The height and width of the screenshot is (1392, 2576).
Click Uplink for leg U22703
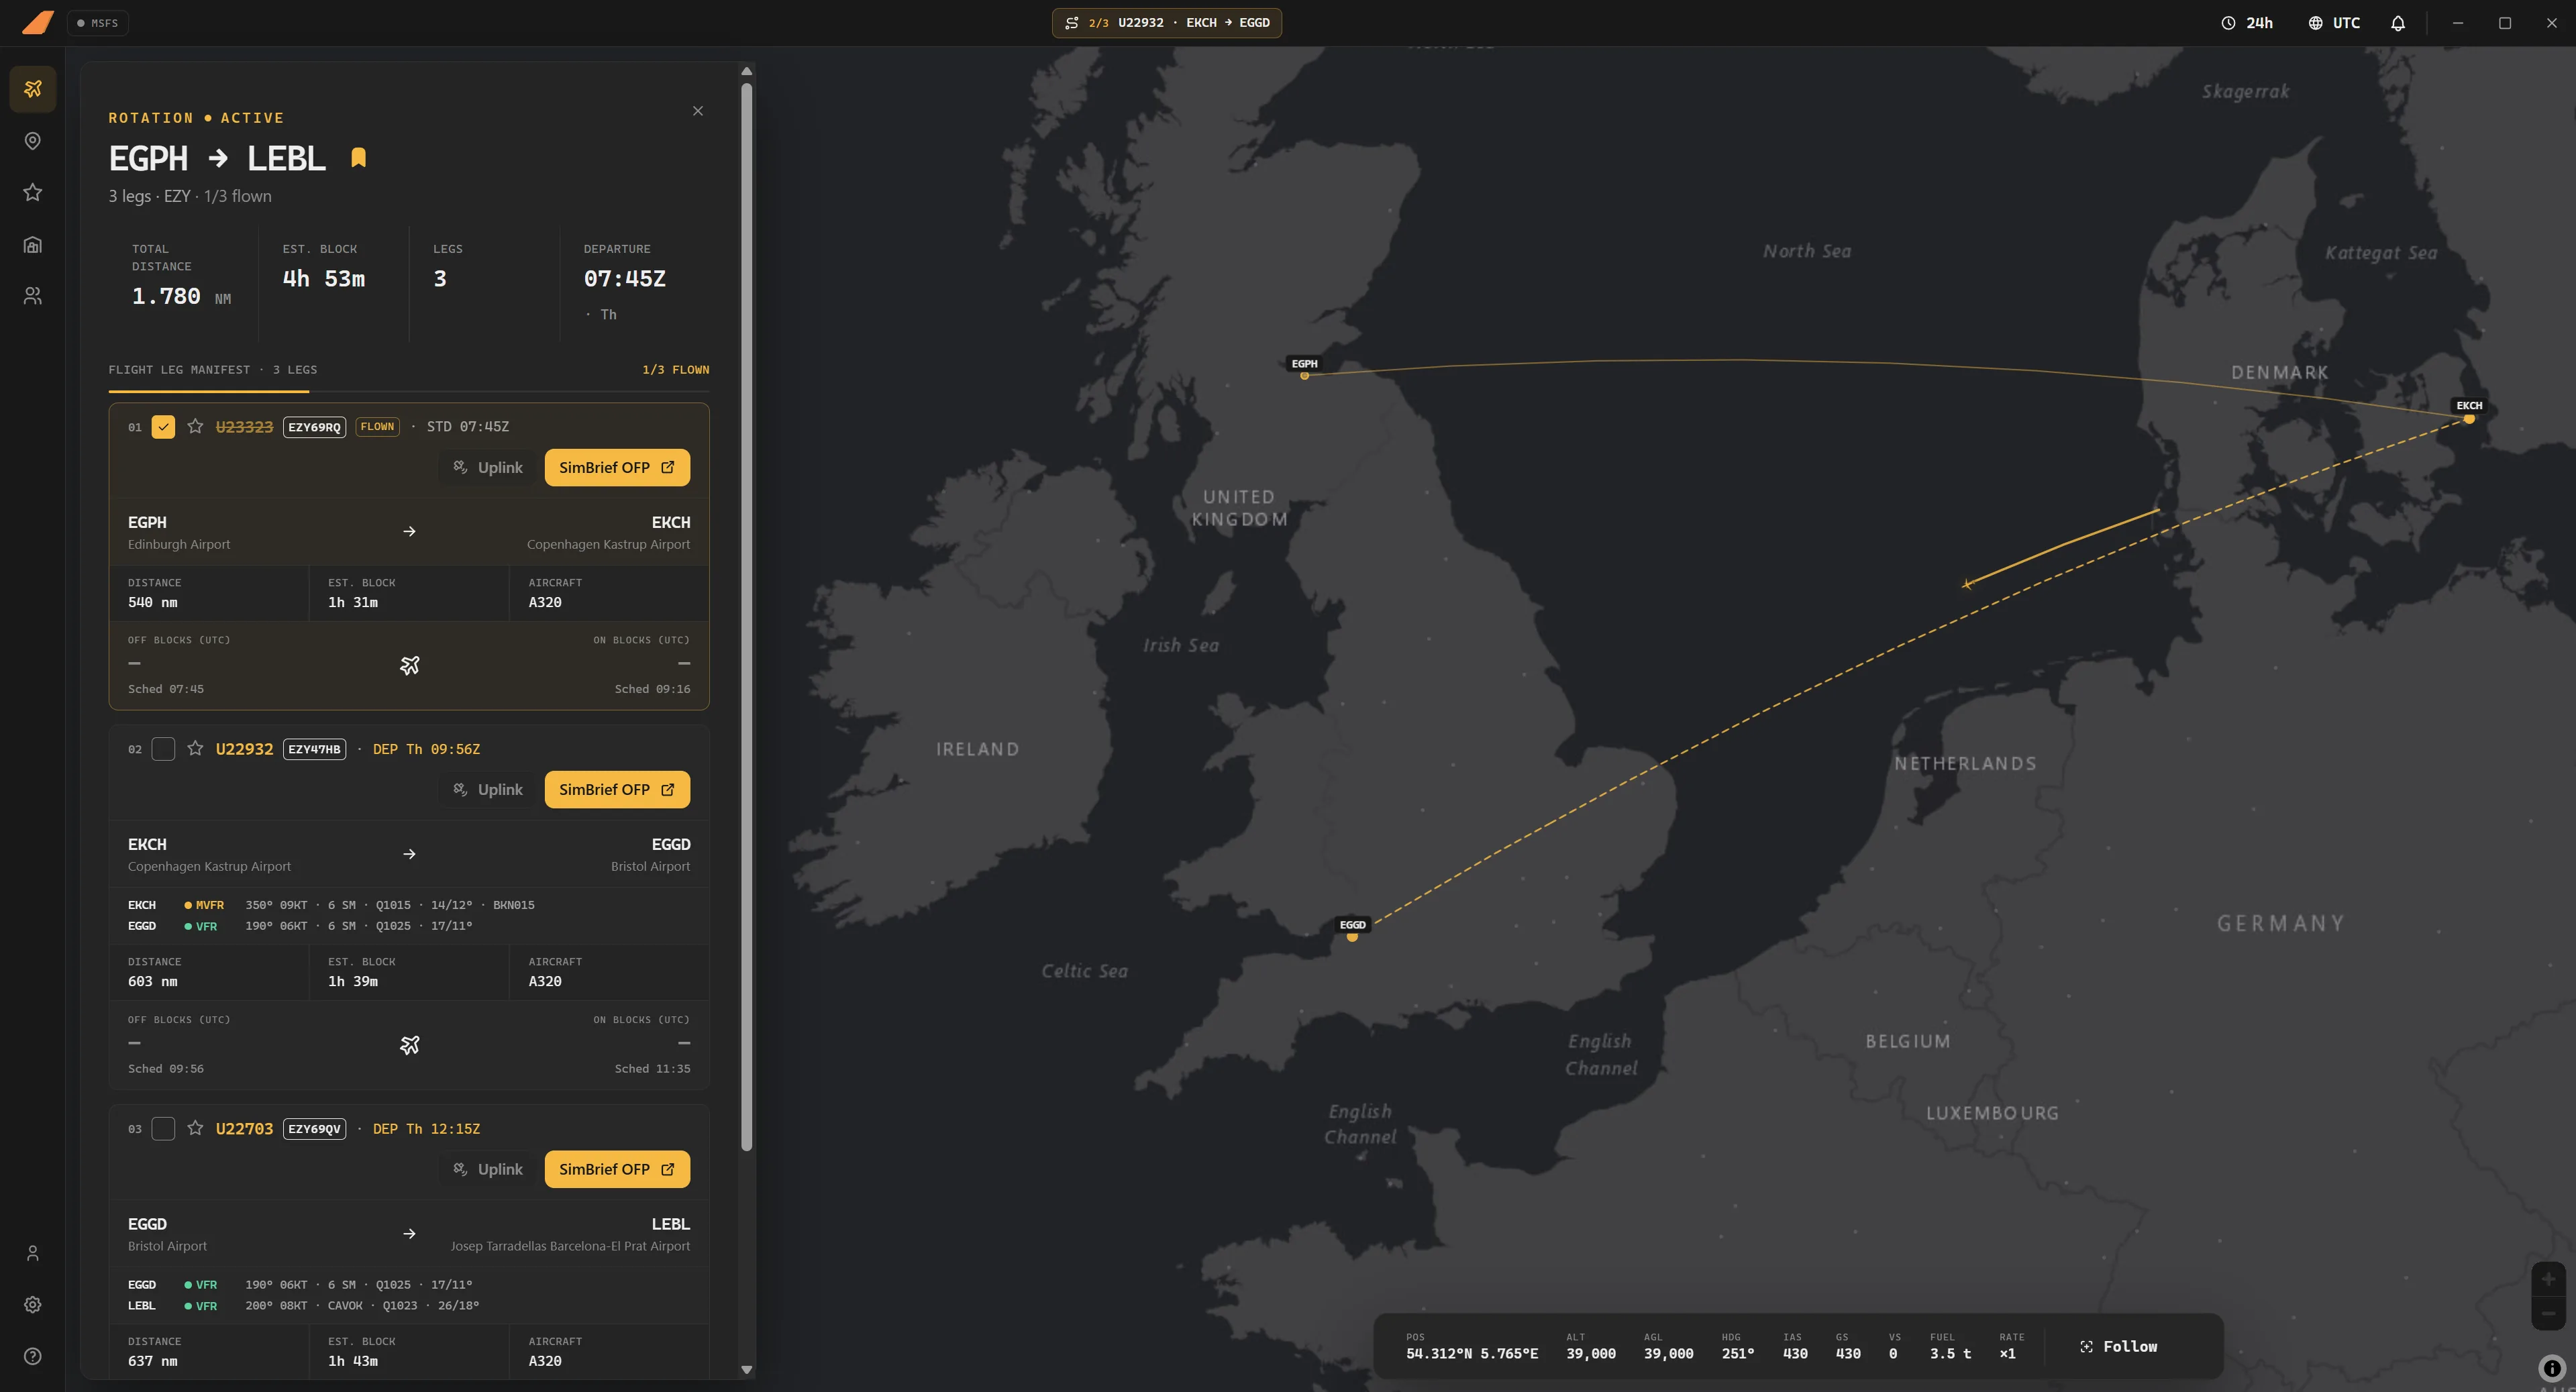click(488, 1170)
